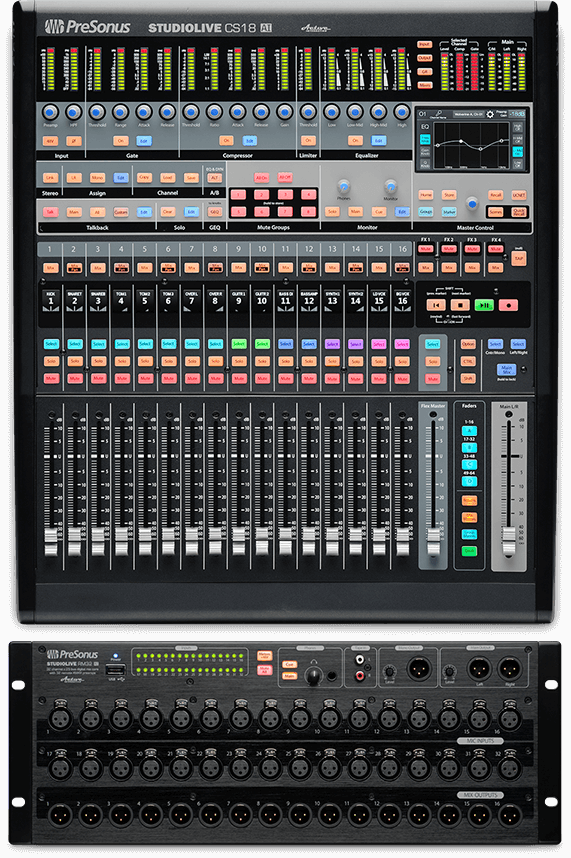Select Cue as the Monitor source
Image resolution: width=571 pixels, height=858 pixels.
tap(378, 212)
